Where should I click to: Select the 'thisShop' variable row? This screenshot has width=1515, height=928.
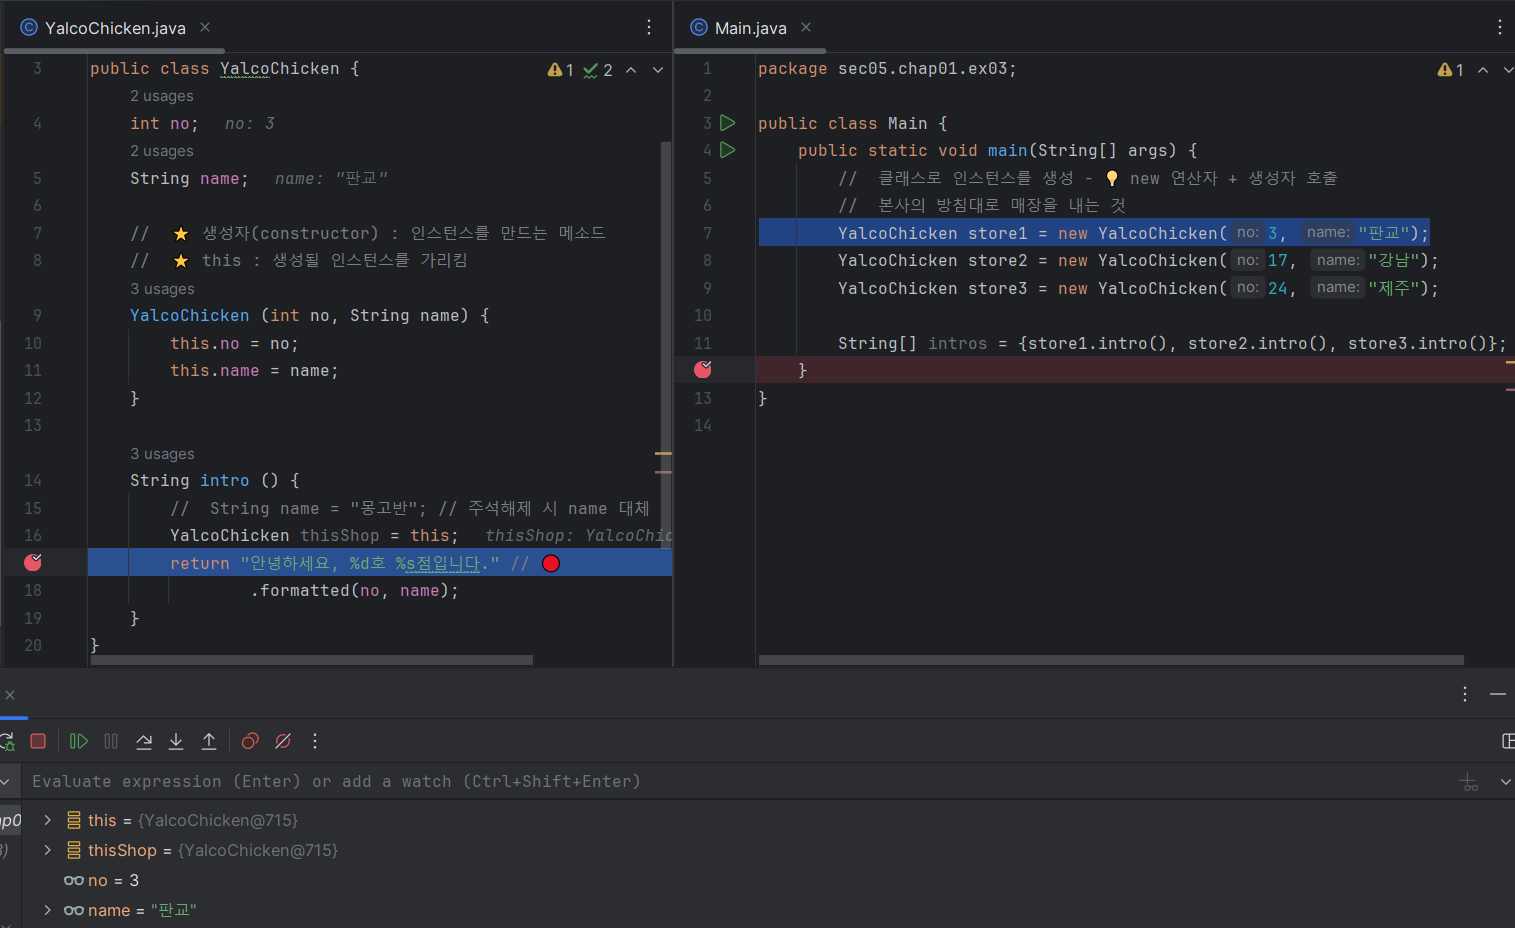tap(766, 850)
